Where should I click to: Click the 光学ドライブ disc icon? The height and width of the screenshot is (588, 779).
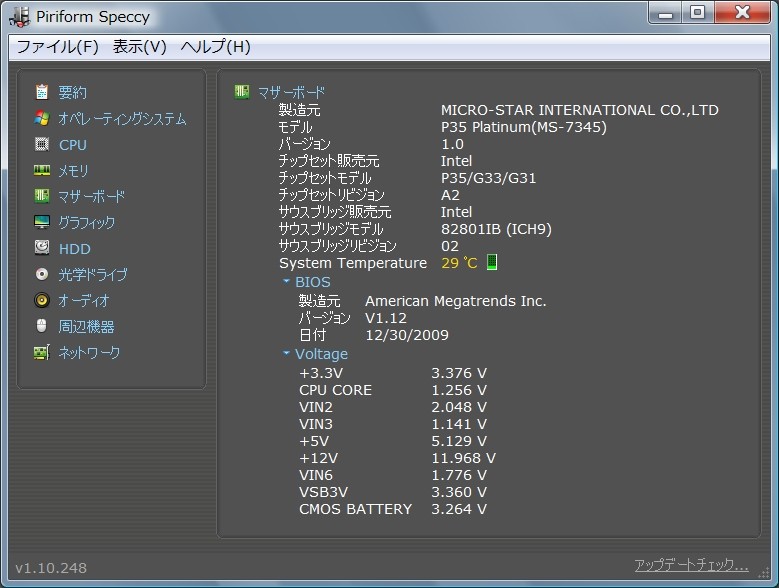tap(42, 274)
